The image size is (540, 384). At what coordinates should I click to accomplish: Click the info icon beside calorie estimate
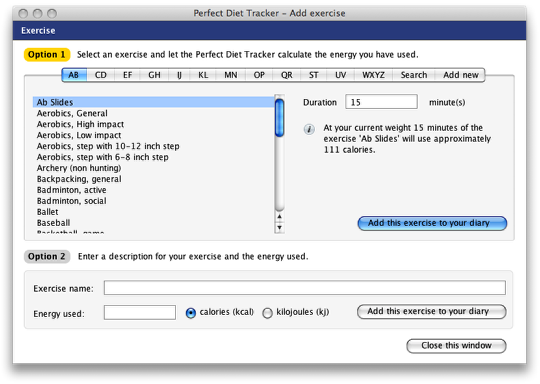point(309,129)
